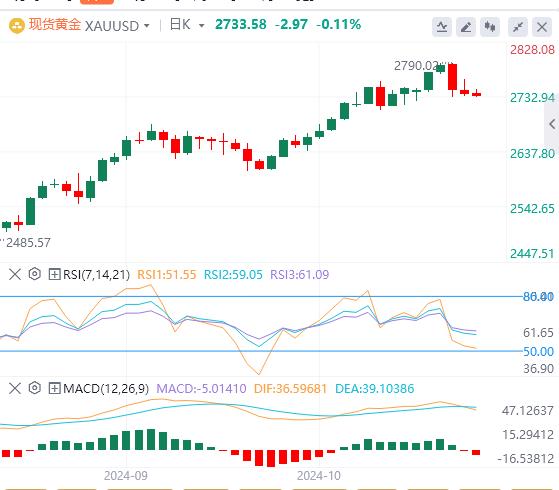Click the RSI2:59.05 readout
Screen dimensions: 559x490
coord(233,275)
